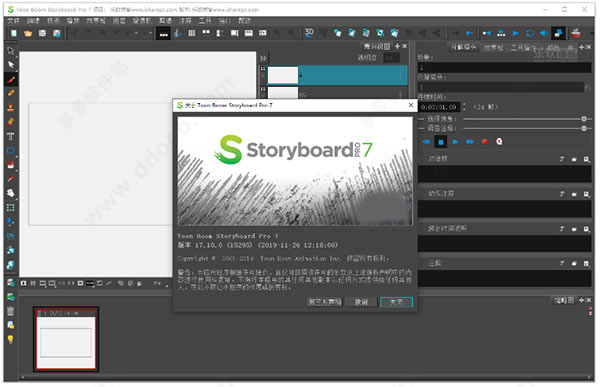Image resolution: width=600 pixels, height=387 pixels.
Task: Click the Save icon in toolbar
Action: (42, 33)
